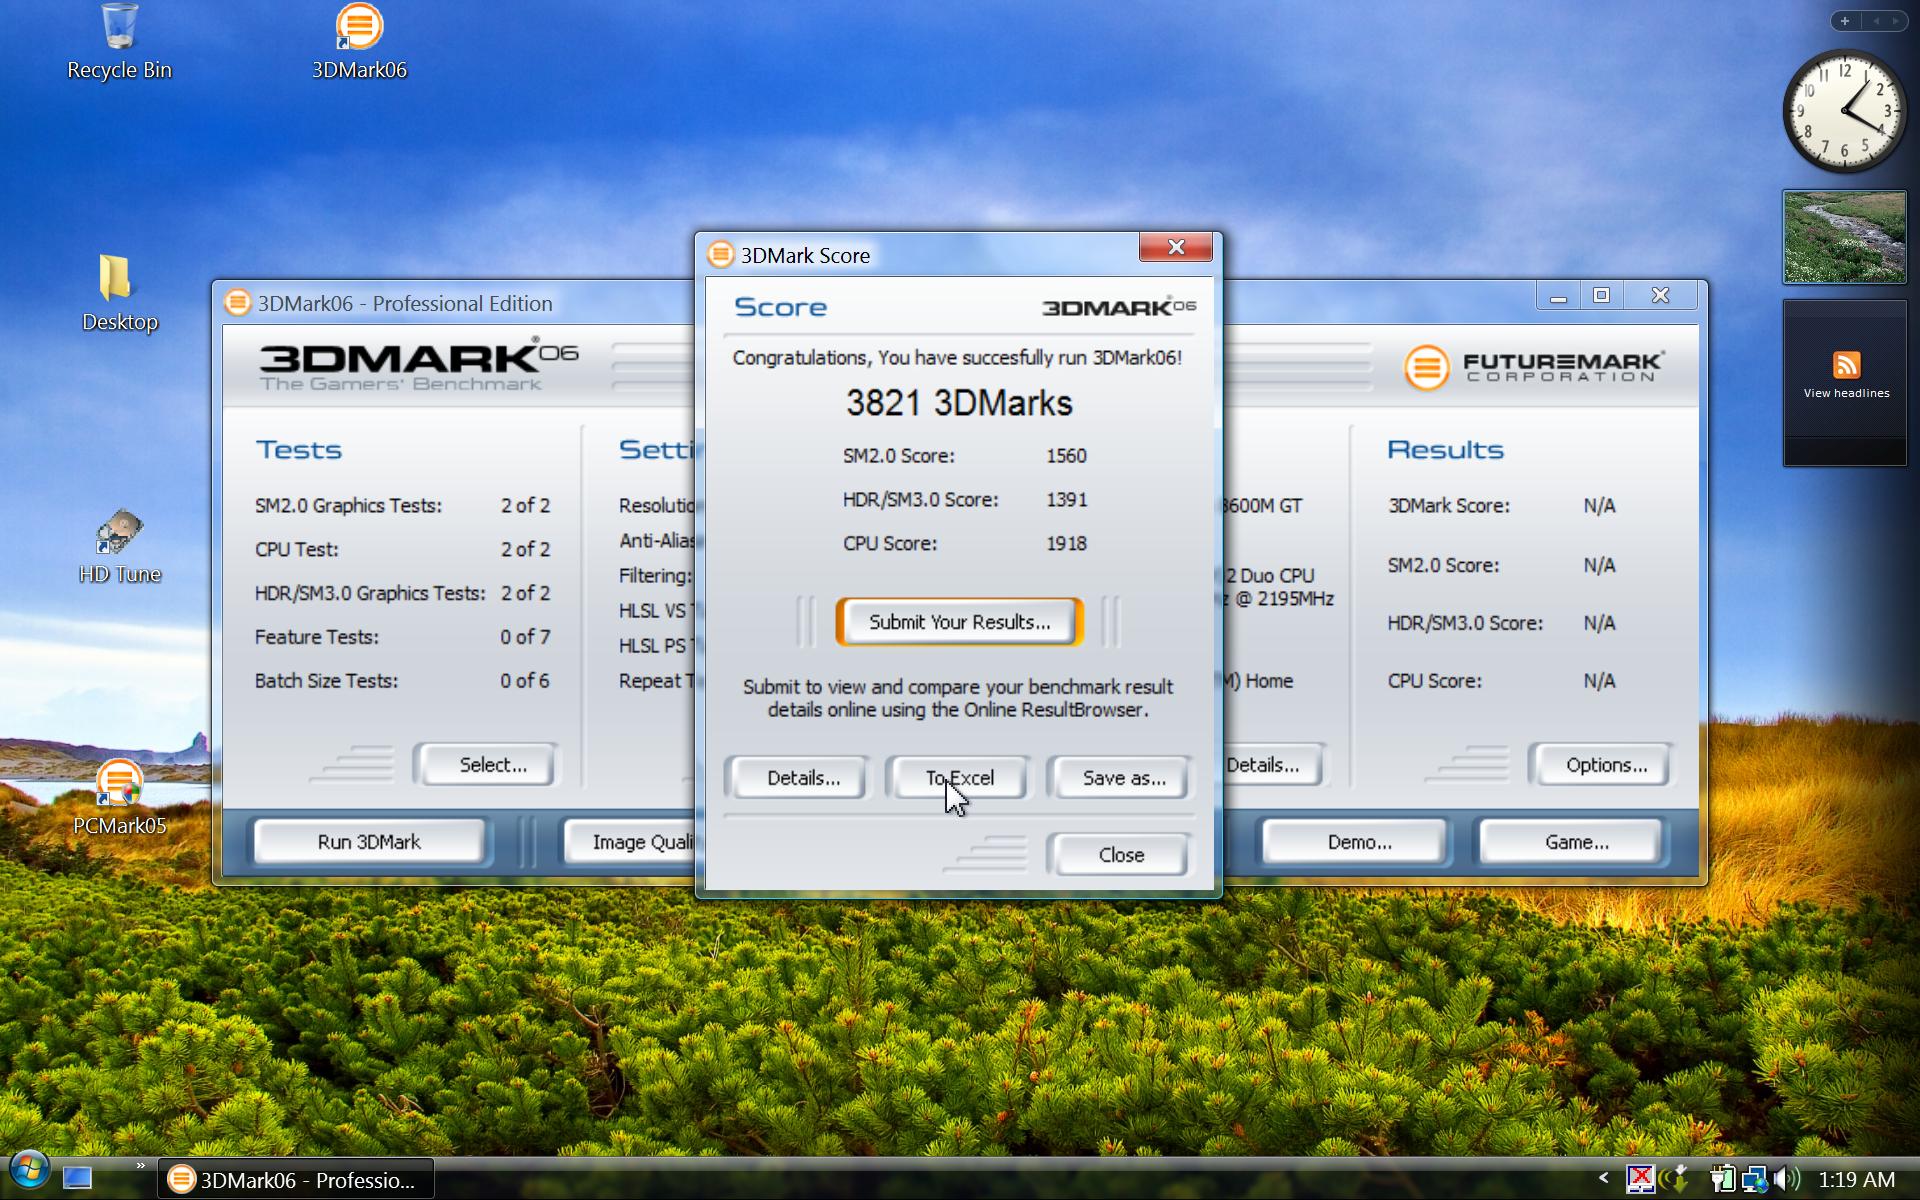The height and width of the screenshot is (1200, 1920).
Task: Click the 3821 3DMarks score text
Action: click(x=959, y=403)
